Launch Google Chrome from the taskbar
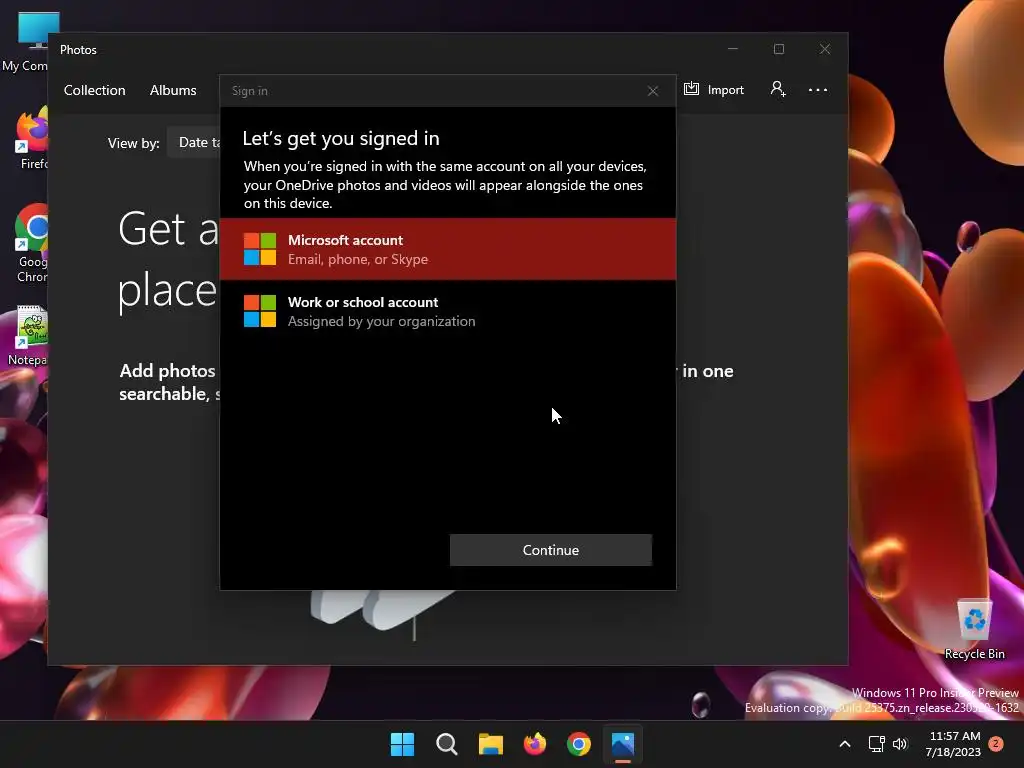1024x768 pixels. [x=579, y=744]
